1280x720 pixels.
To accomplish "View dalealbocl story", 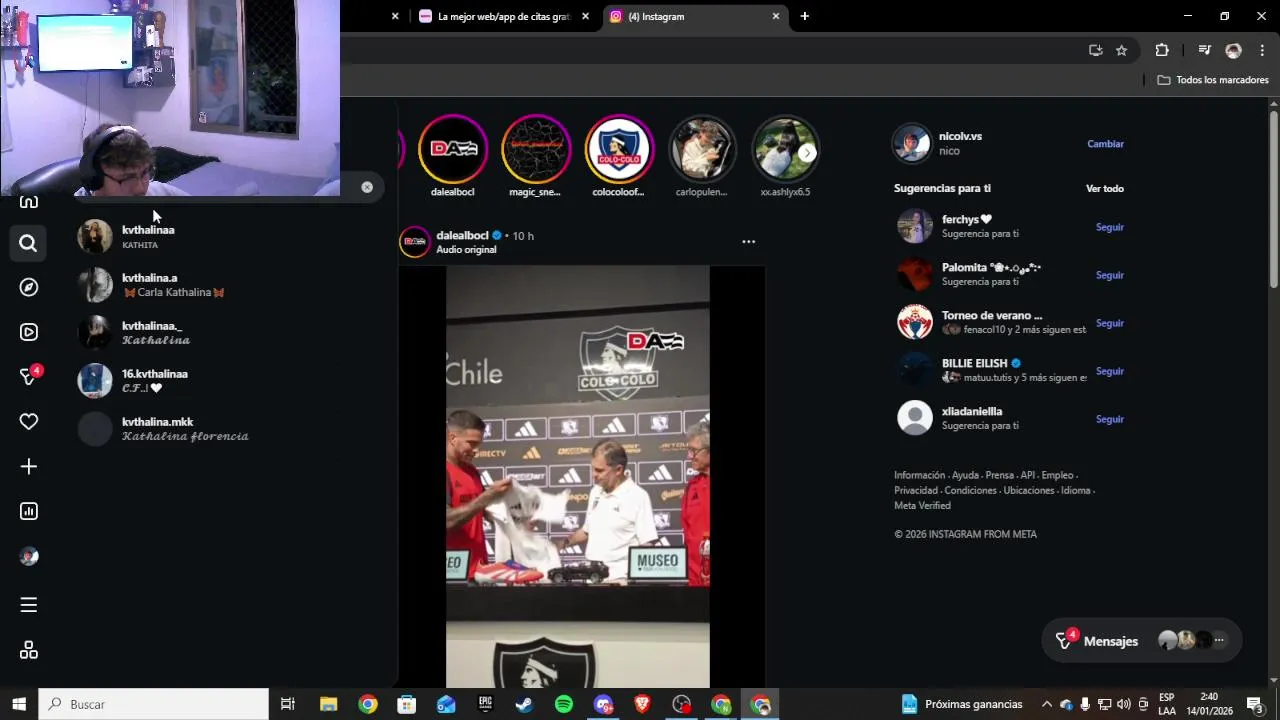I will click(453, 150).
